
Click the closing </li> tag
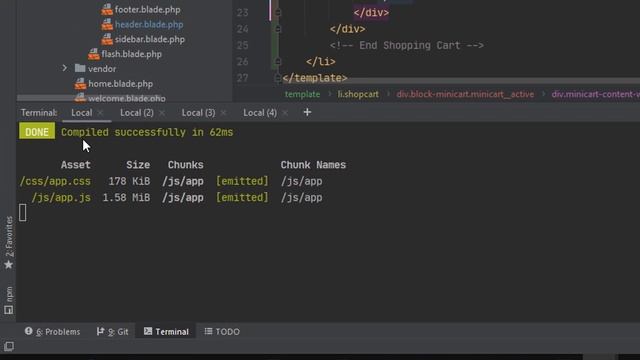pos(321,62)
